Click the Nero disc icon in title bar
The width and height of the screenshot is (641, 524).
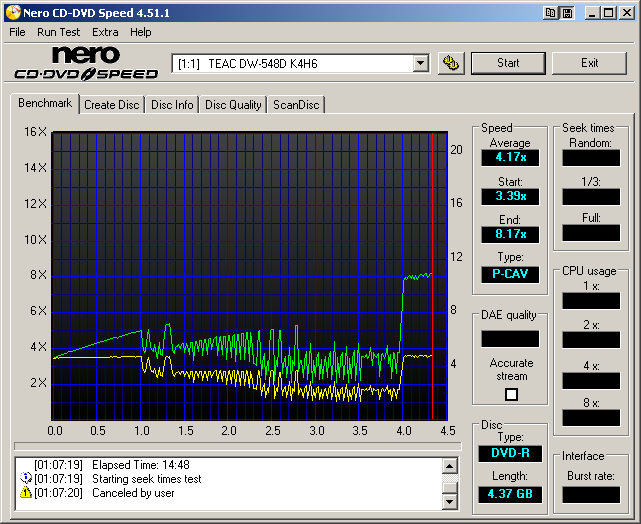click(x=13, y=13)
